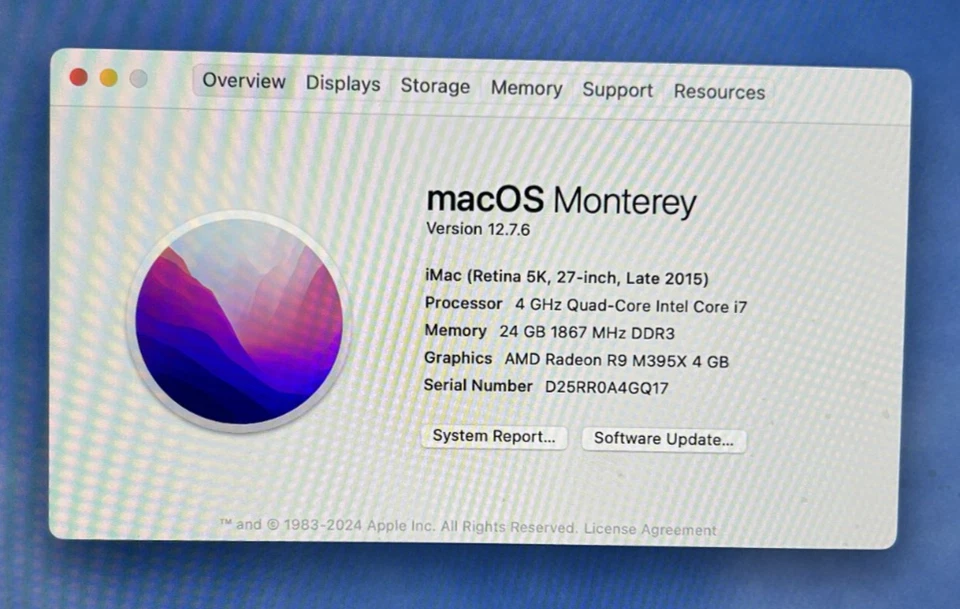This screenshot has width=960, height=609.
Task: Click Version 12.7.6 to reveal build number
Action: (479, 229)
